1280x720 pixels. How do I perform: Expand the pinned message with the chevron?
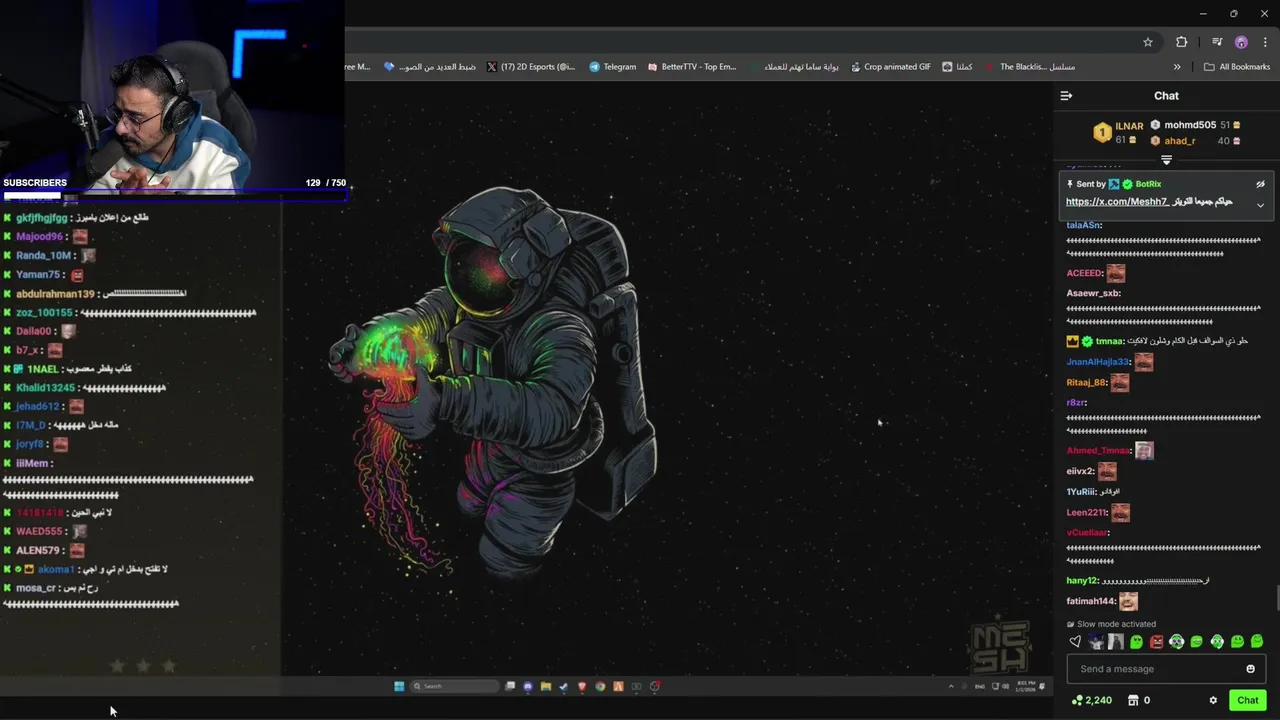(x=1260, y=205)
